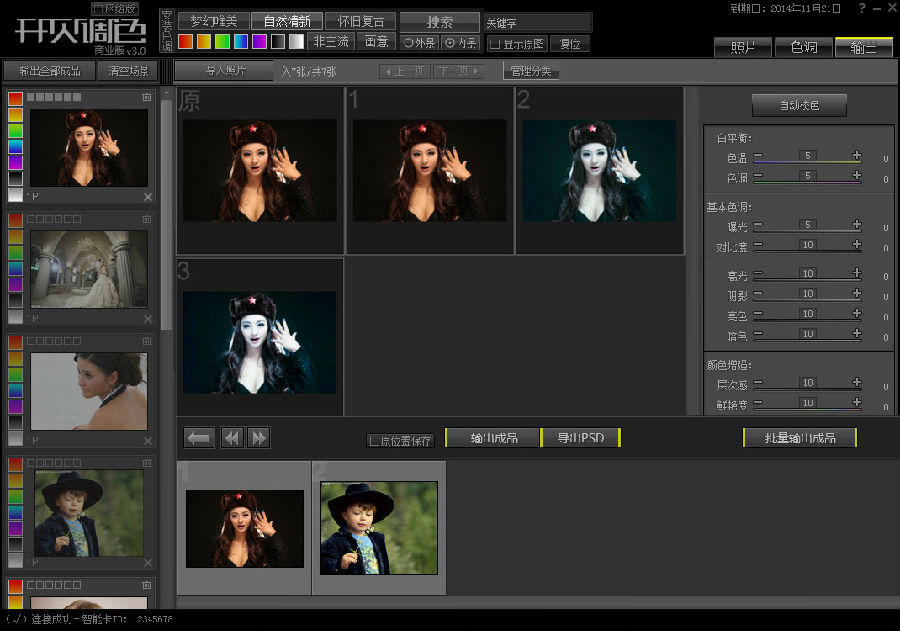The image size is (900, 631).
Task: Click the fast-forward double-arrow icon
Action: point(259,437)
